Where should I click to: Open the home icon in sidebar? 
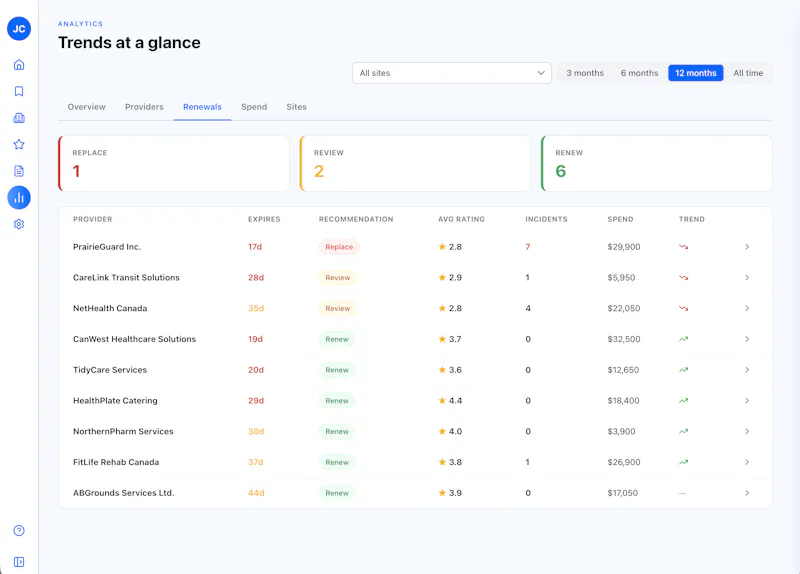pos(19,65)
